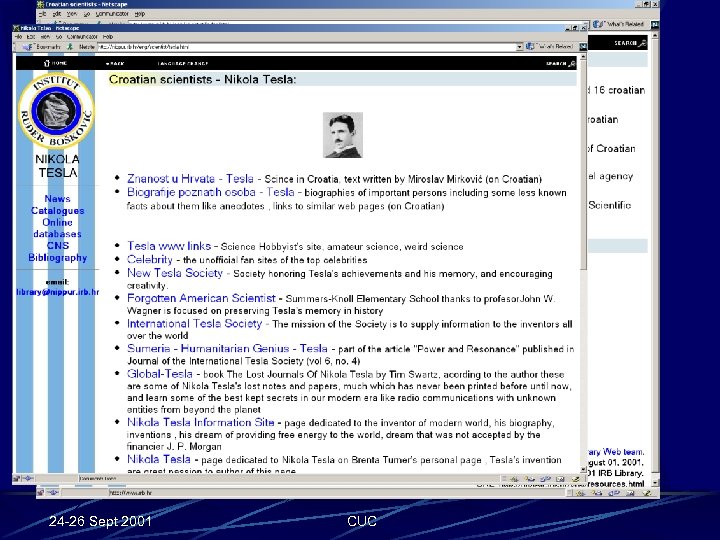Click What's Related in the Croatian scientists window

(619, 24)
